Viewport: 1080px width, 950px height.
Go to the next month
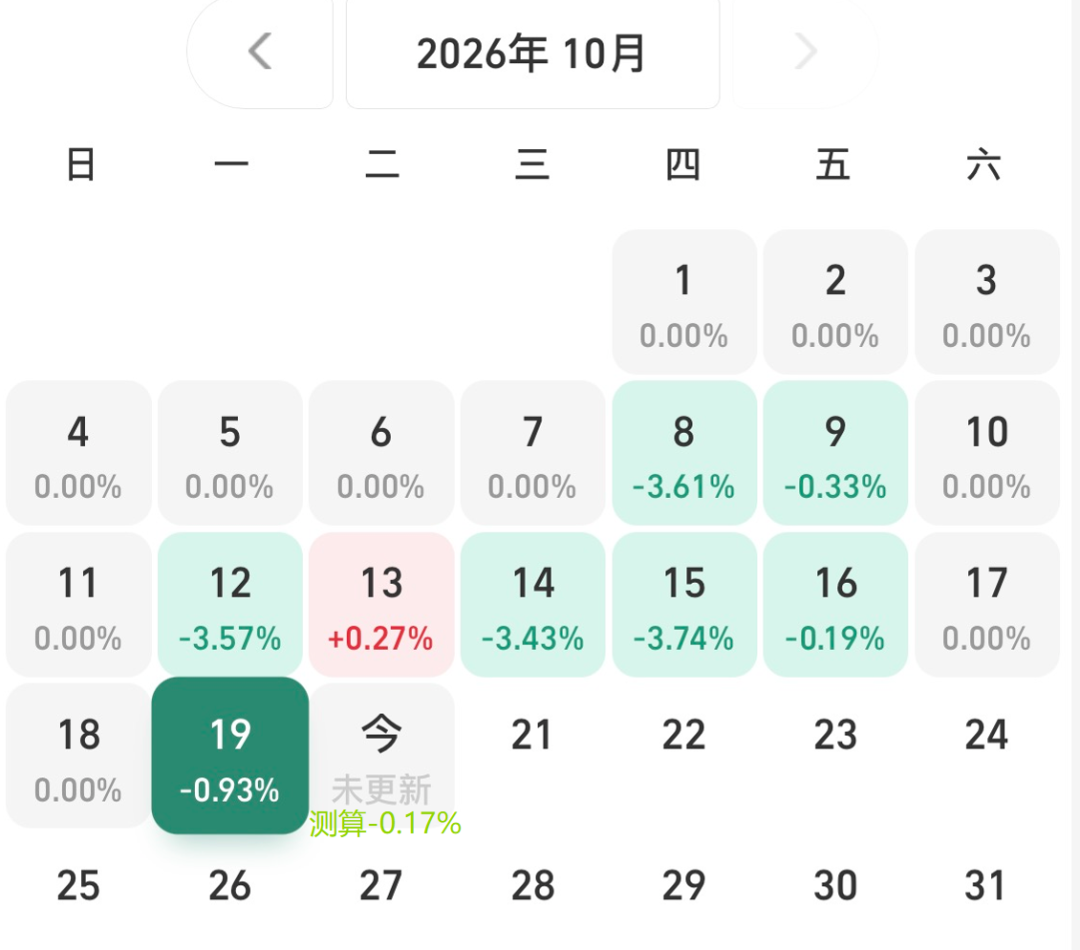805,52
